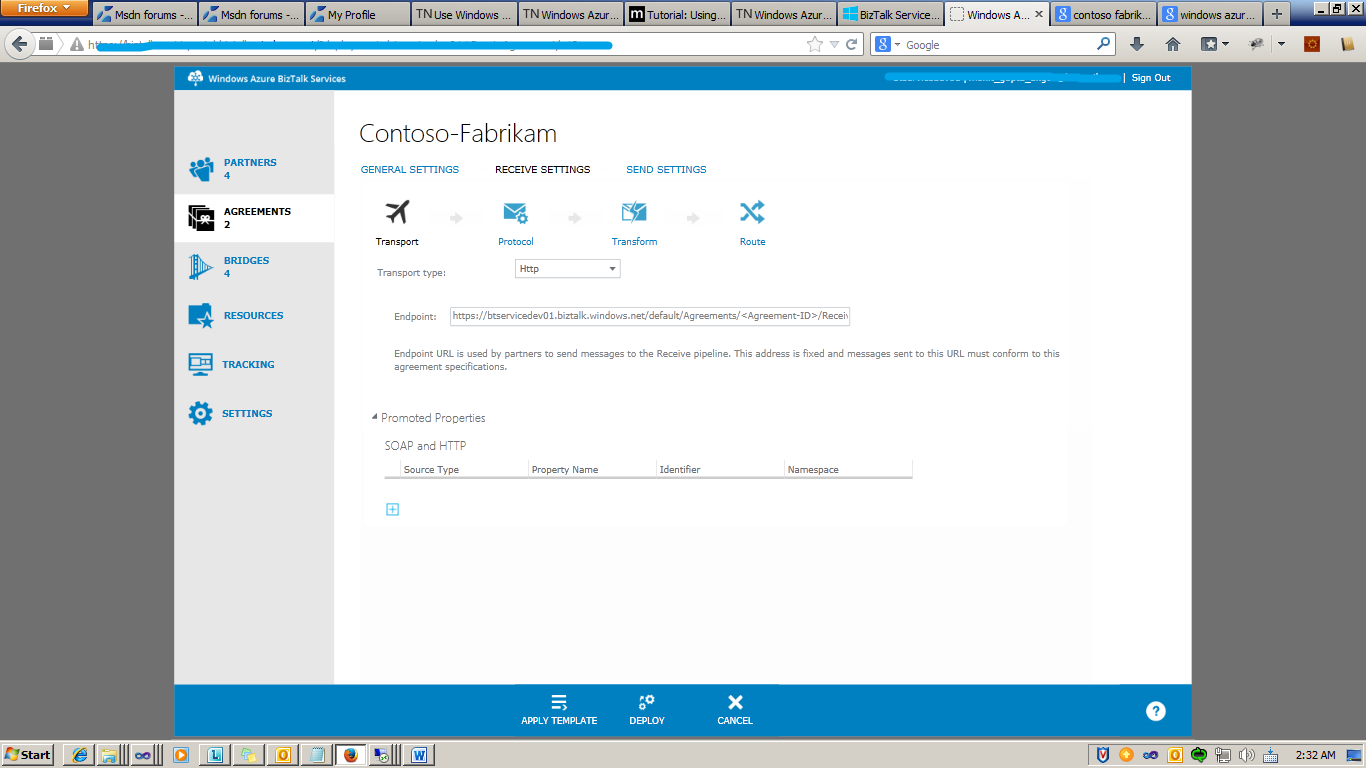Open Outlook from the taskbar
The height and width of the screenshot is (768, 1366).
tap(283, 755)
